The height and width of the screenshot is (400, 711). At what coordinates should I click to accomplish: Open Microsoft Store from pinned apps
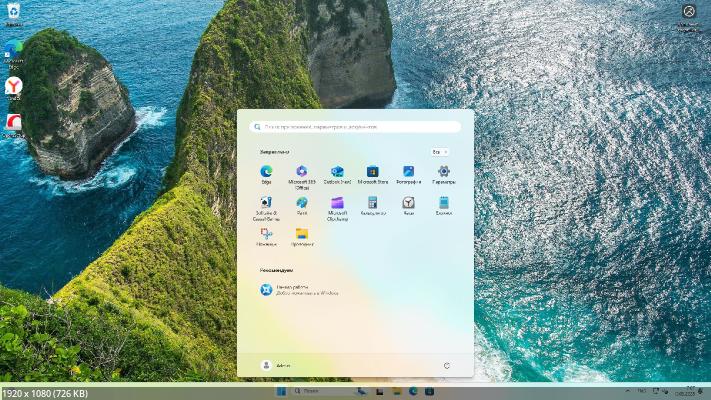[x=373, y=174]
